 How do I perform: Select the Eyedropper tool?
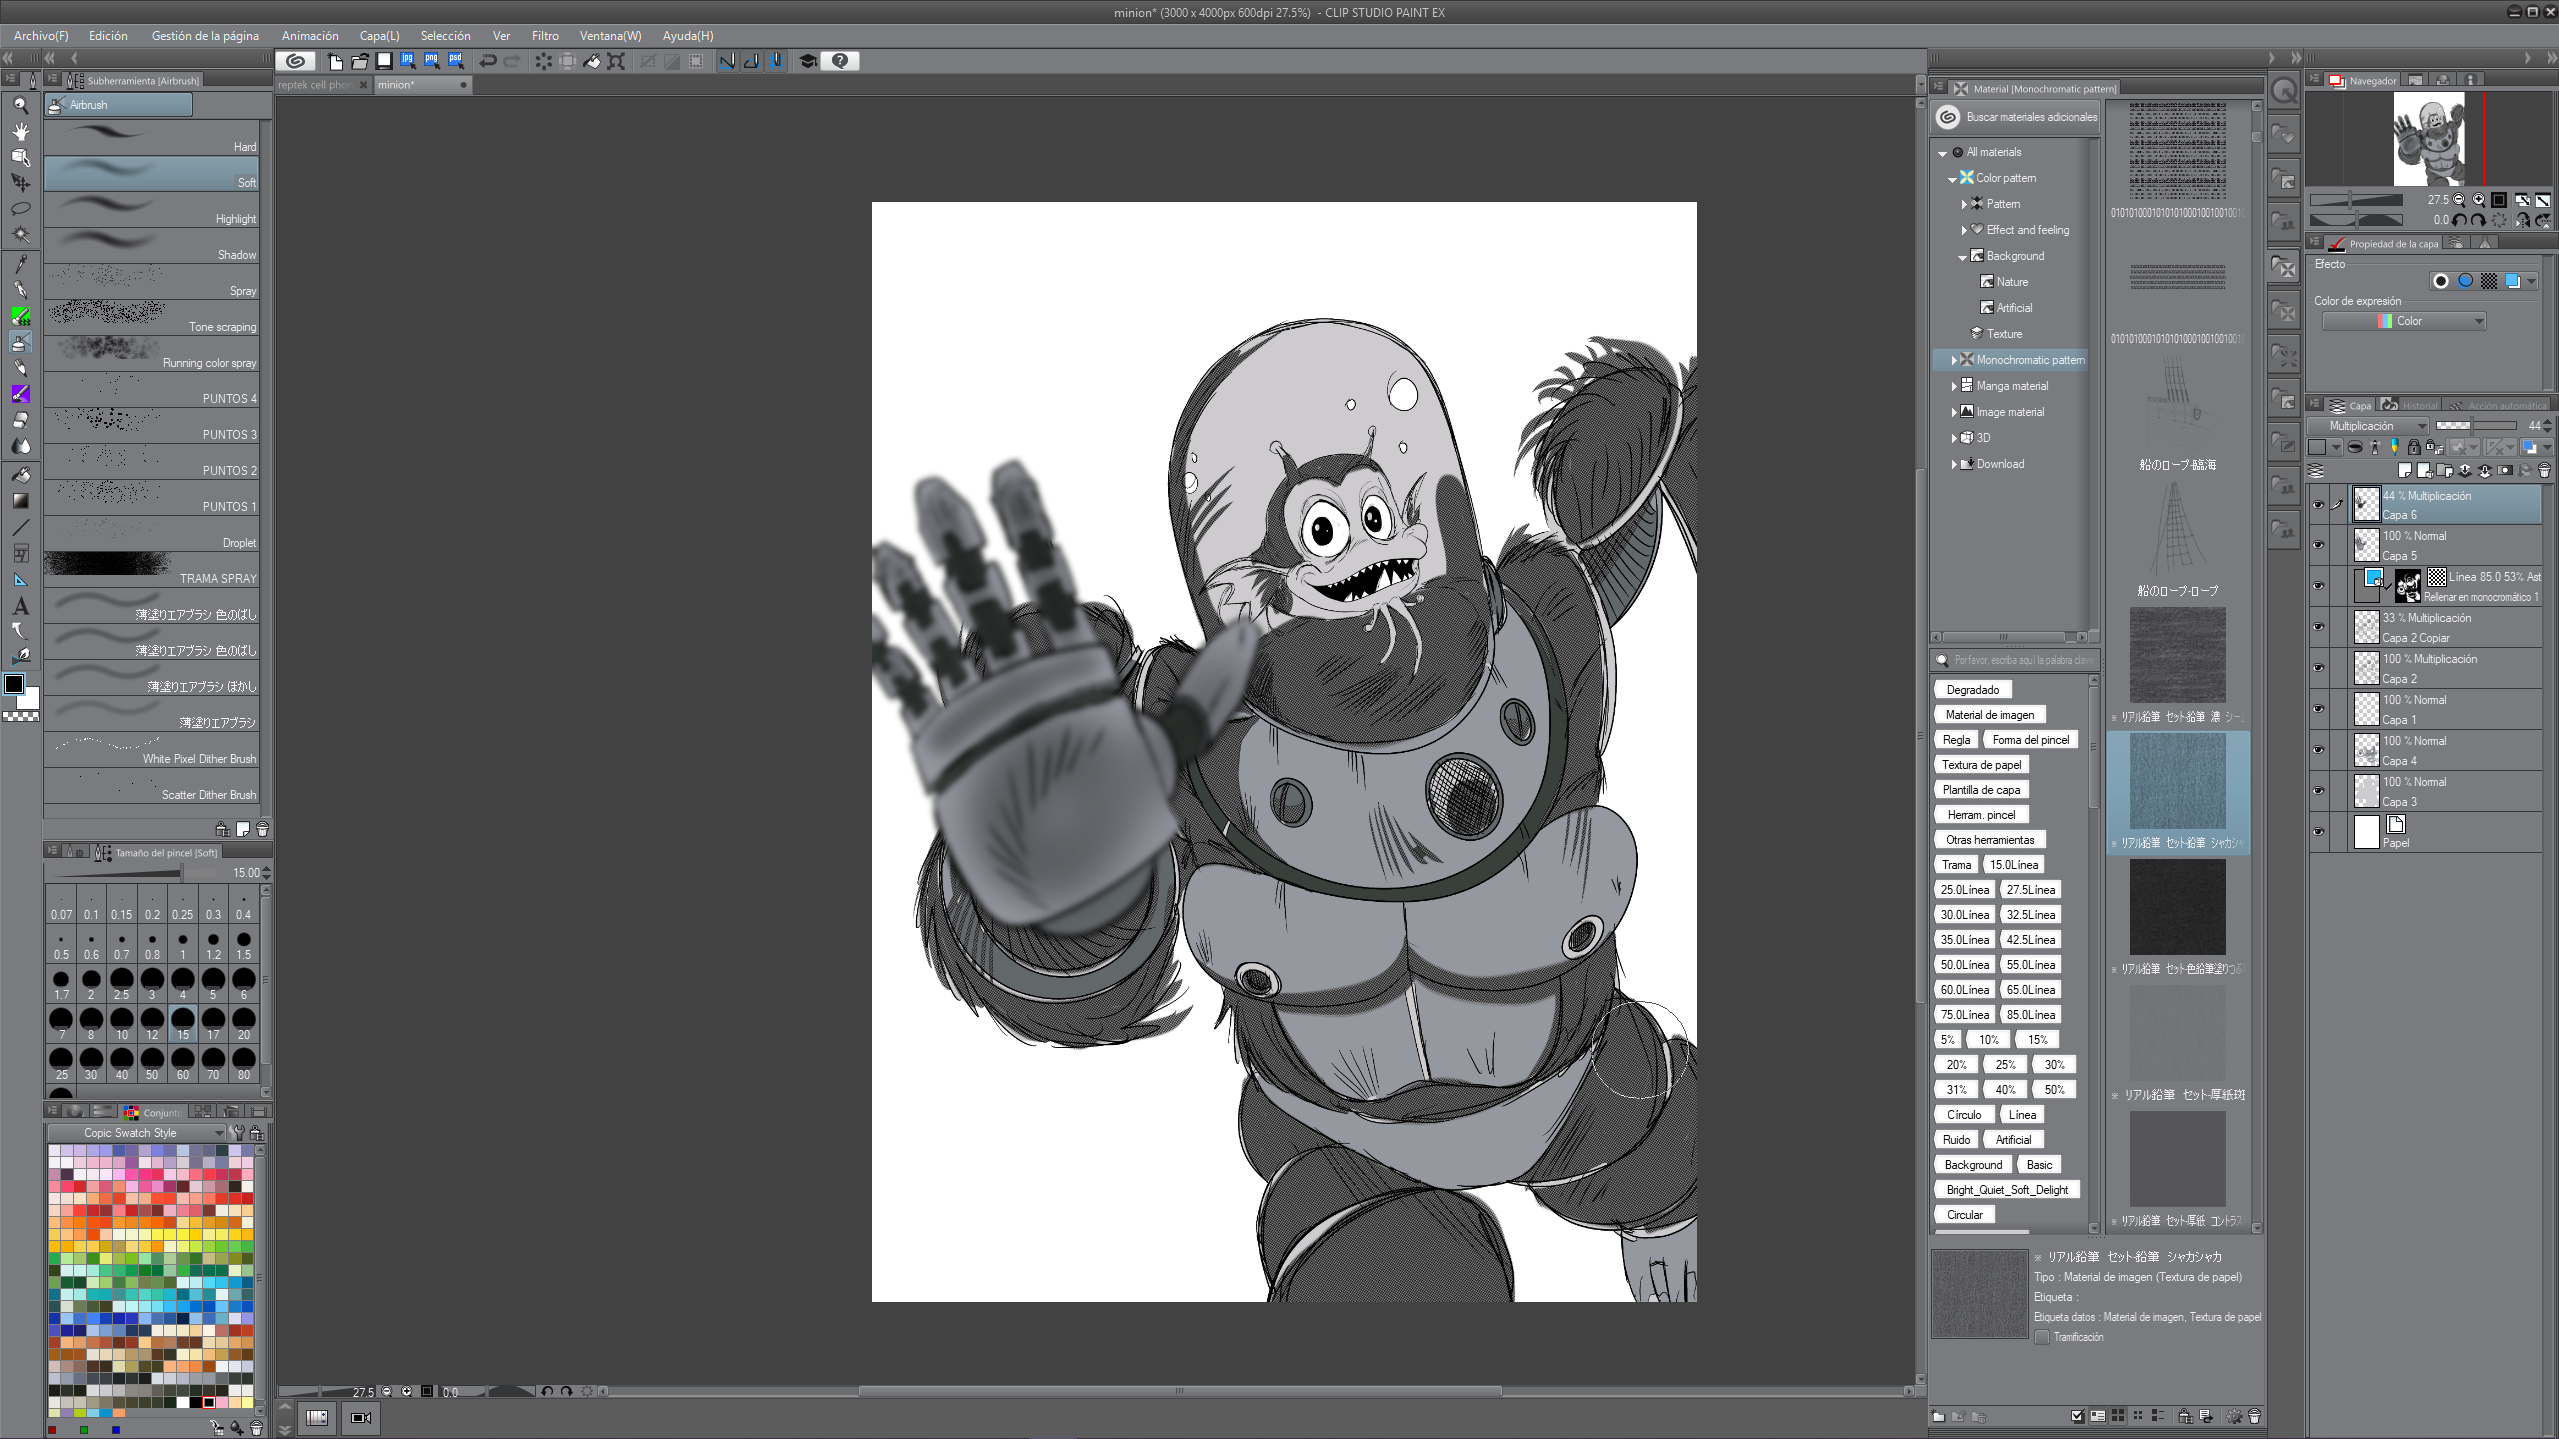tap(20, 264)
